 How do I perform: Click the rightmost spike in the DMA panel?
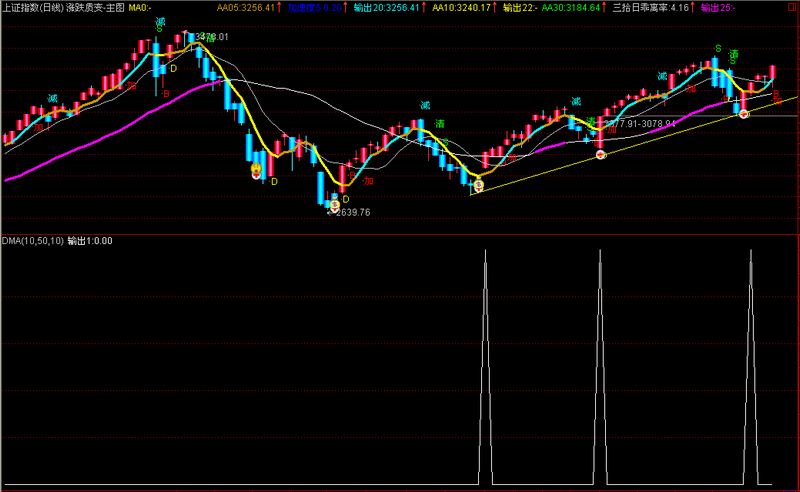coord(751,366)
